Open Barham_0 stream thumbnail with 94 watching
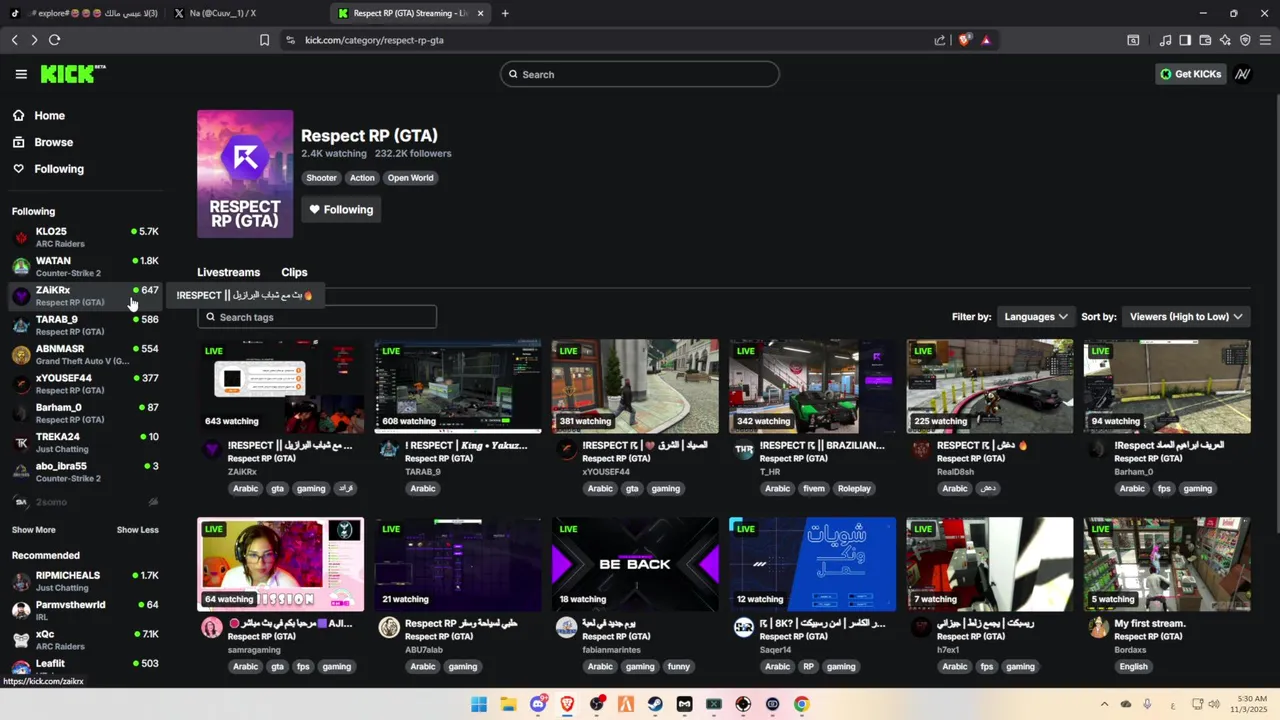Viewport: 1280px width, 720px height. [x=1167, y=386]
